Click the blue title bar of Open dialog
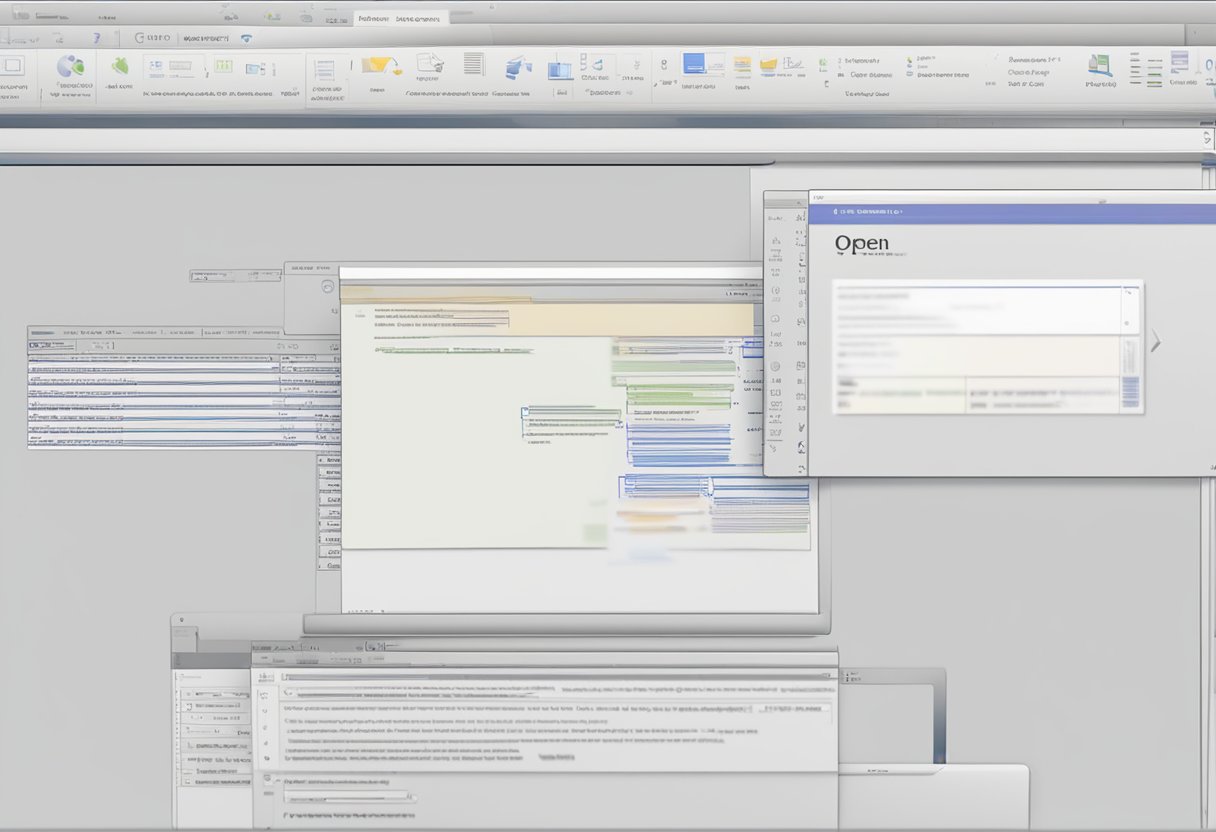The height and width of the screenshot is (832, 1216). coord(1010,212)
